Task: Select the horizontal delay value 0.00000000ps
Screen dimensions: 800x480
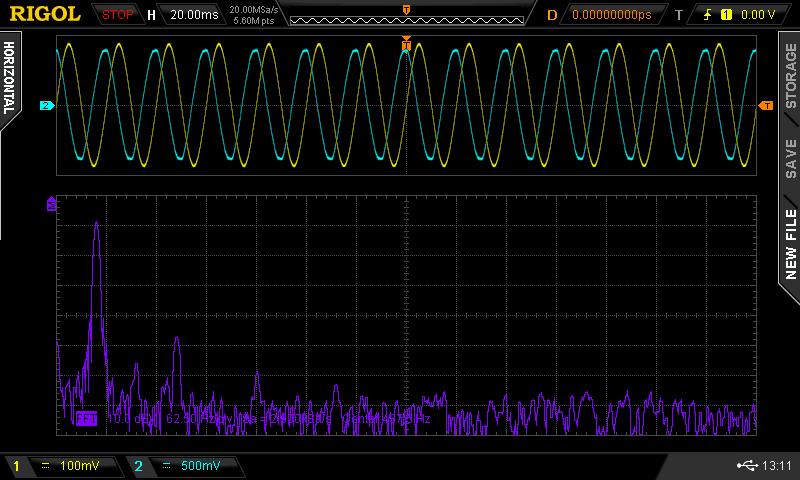Action: point(612,15)
